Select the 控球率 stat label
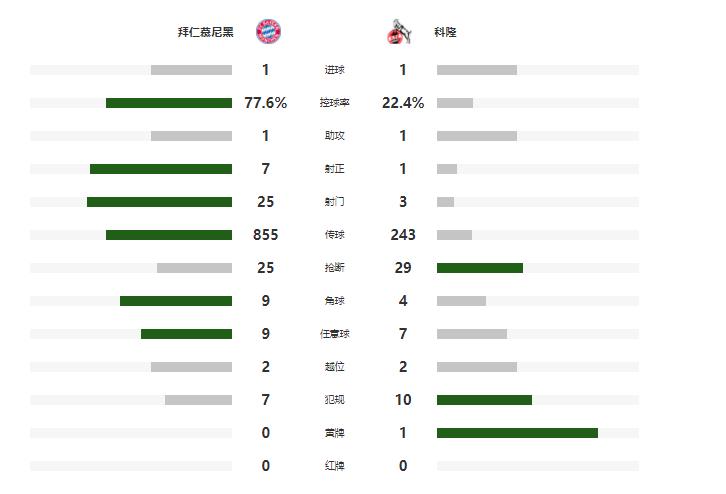 tap(335, 103)
